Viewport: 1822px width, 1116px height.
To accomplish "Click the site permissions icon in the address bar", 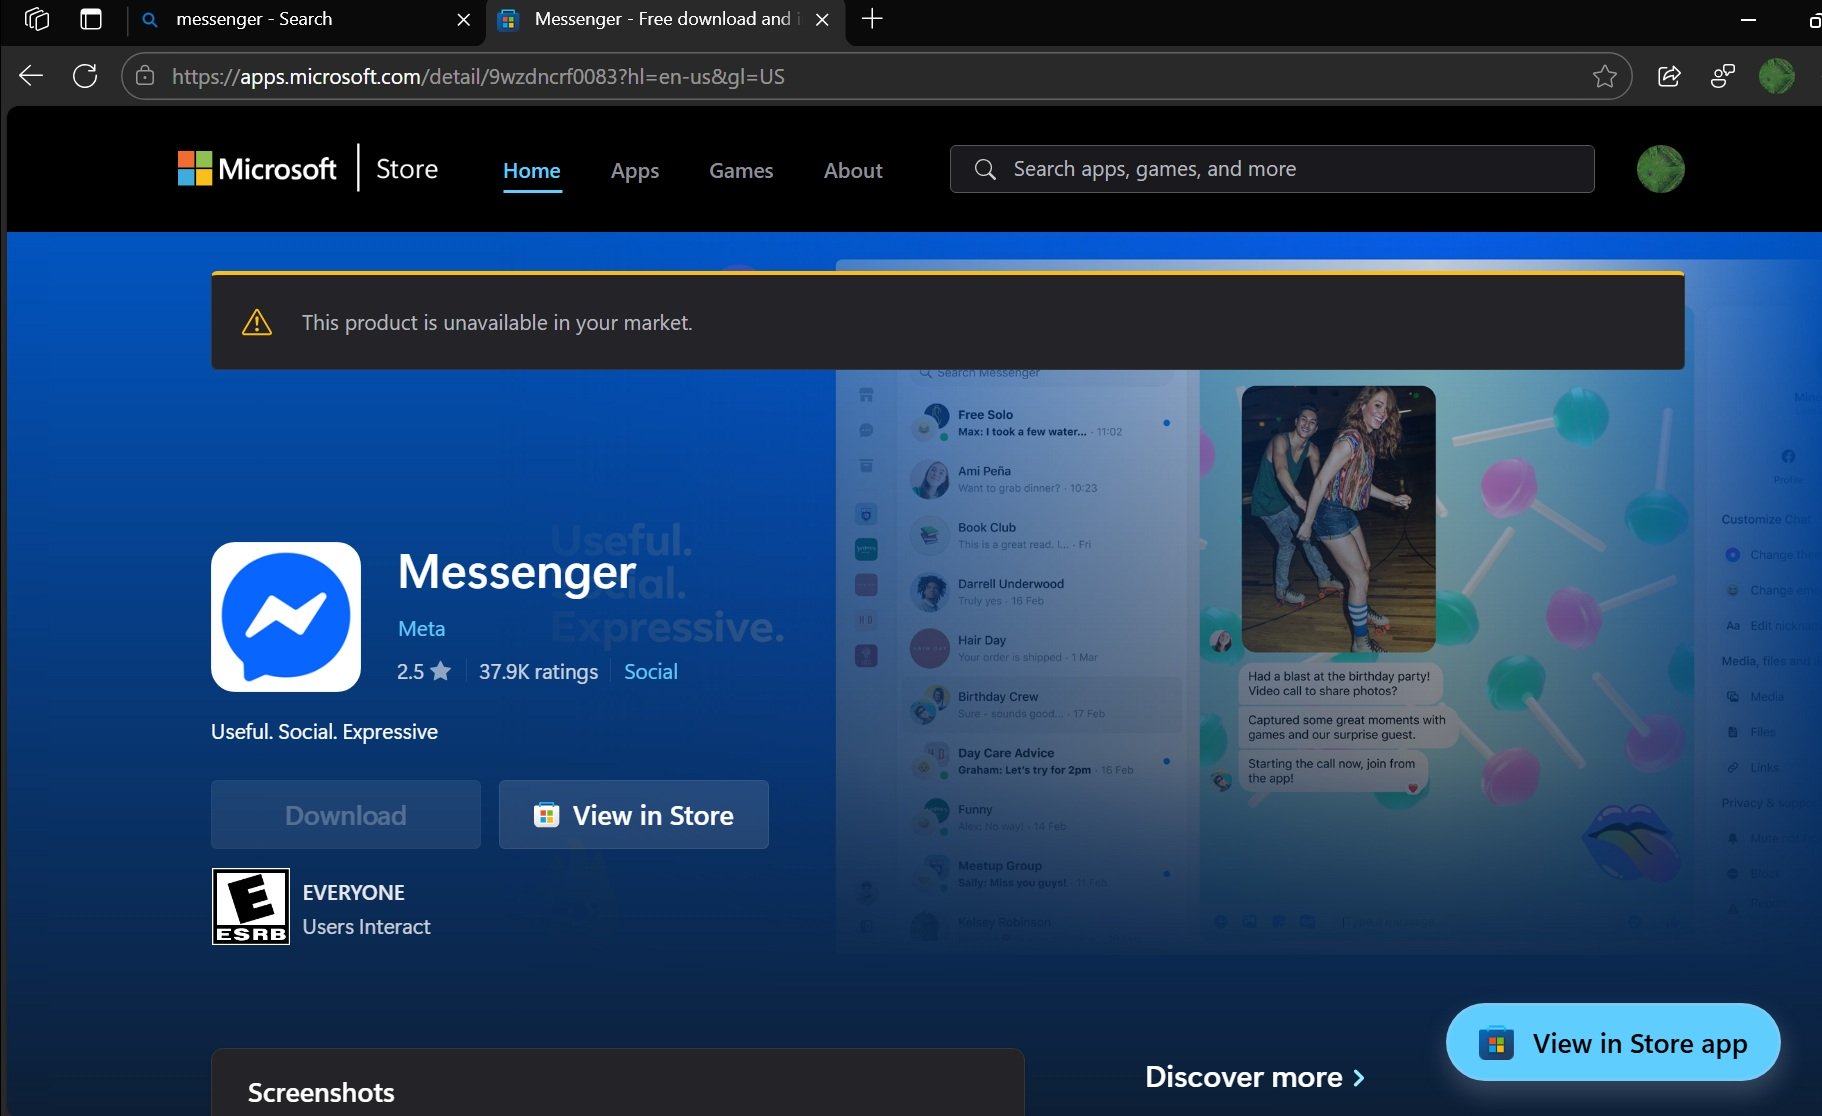I will 146,75.
